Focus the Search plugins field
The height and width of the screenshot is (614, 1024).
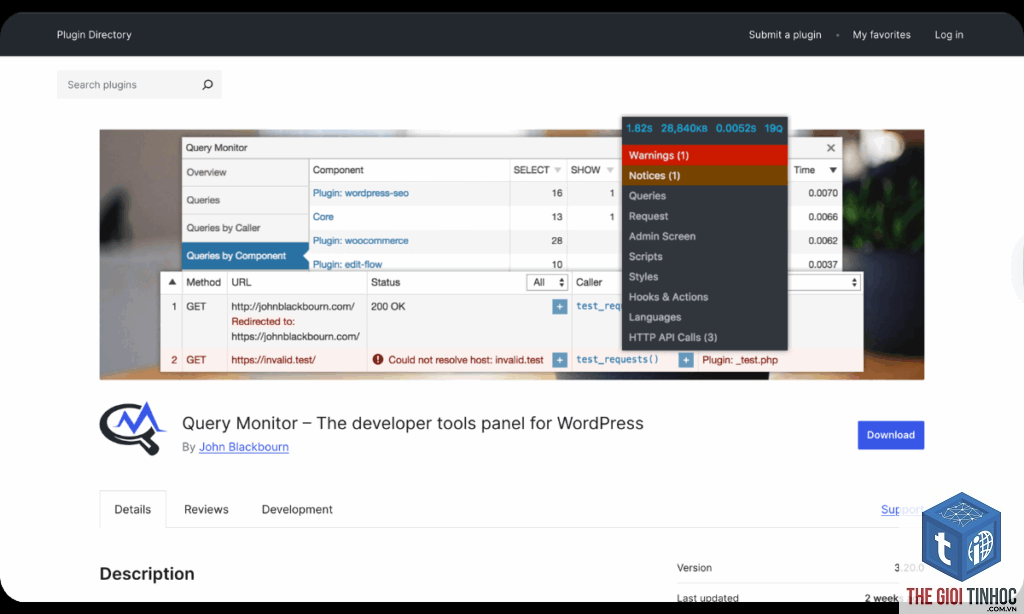pos(139,84)
